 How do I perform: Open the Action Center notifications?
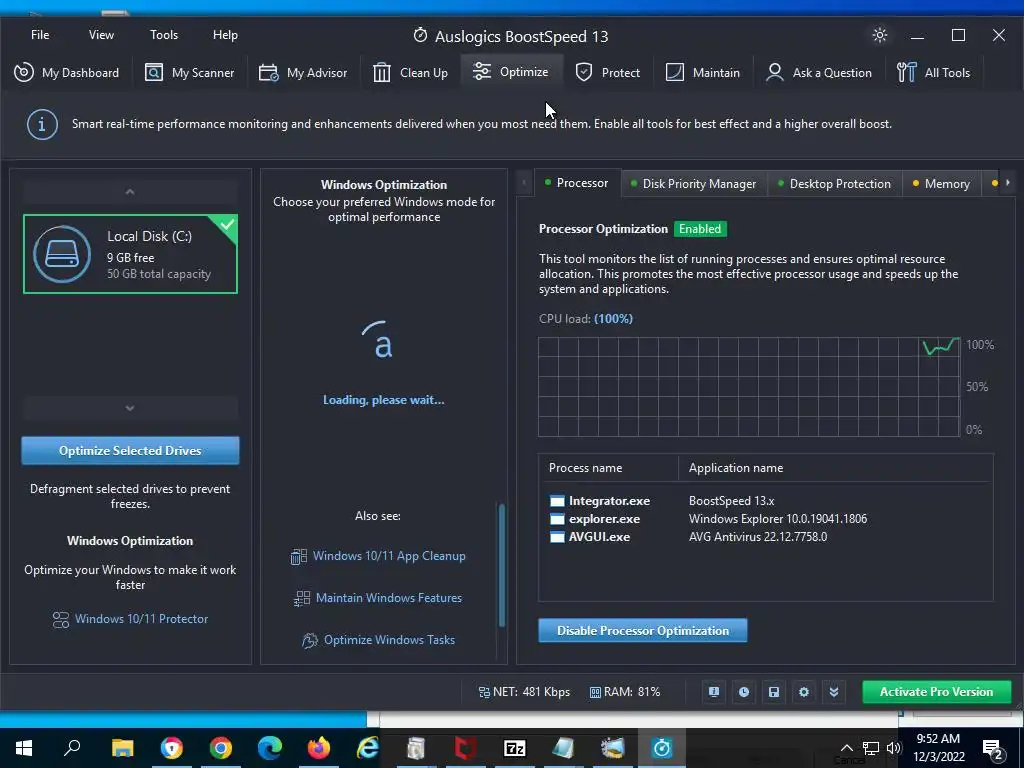[x=993, y=748]
